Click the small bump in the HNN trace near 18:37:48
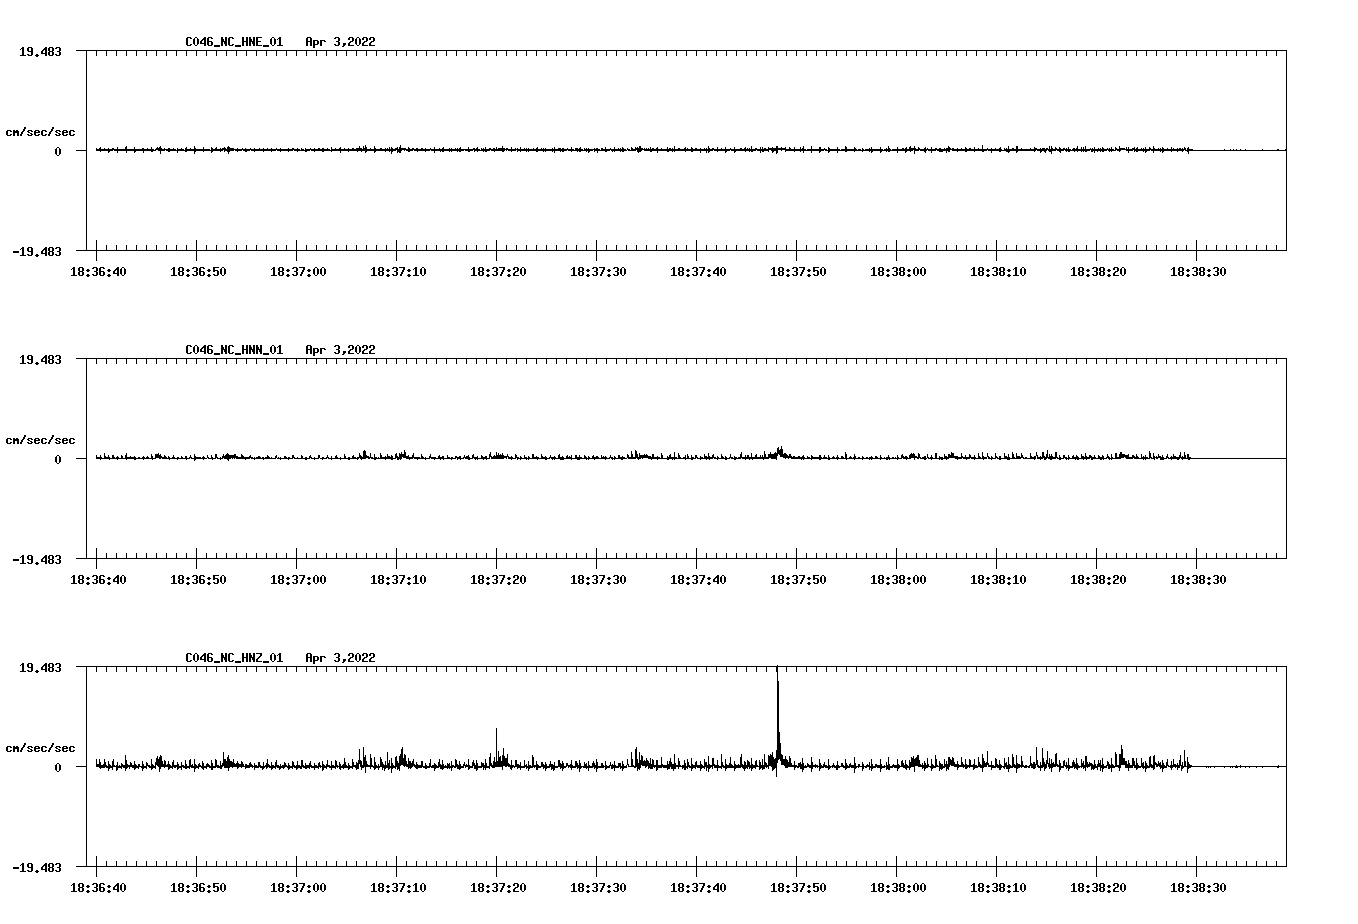1358x924 pixels. [x=779, y=452]
